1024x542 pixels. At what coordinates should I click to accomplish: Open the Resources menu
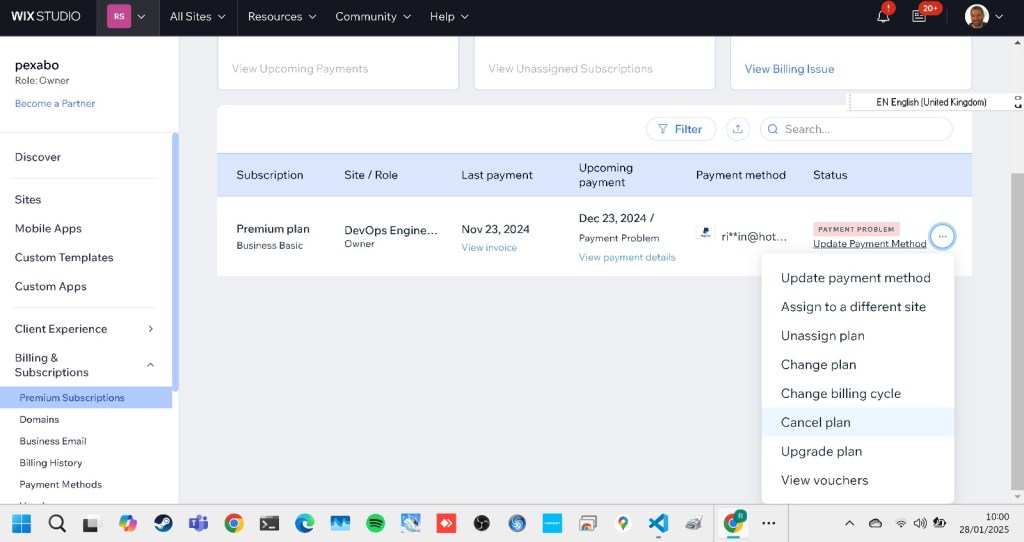coord(281,17)
